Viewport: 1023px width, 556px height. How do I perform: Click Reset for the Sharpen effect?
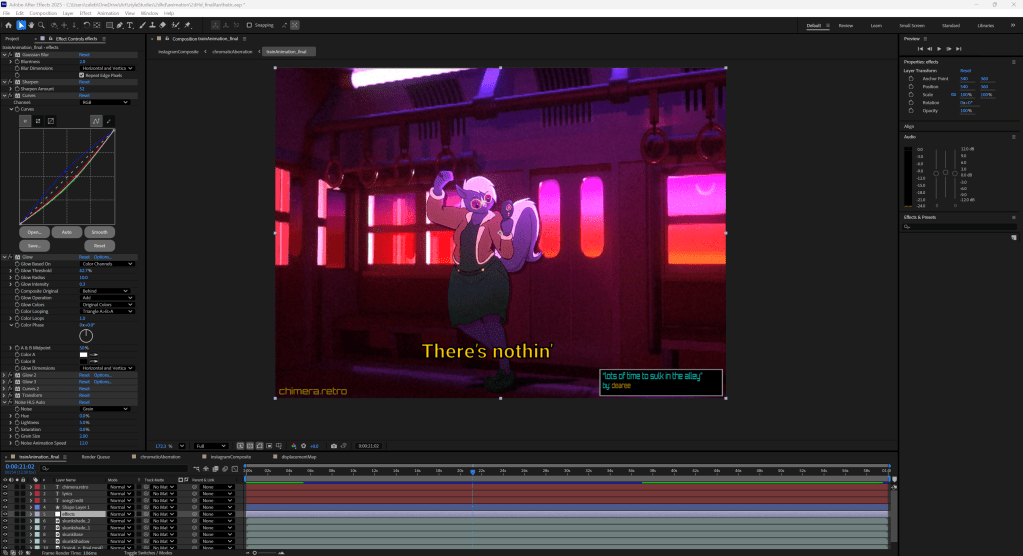point(85,82)
